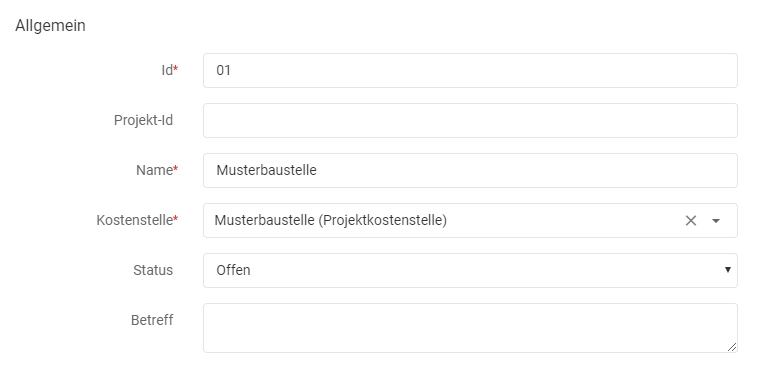Click the Id field label
The height and width of the screenshot is (367, 771).
(167, 71)
